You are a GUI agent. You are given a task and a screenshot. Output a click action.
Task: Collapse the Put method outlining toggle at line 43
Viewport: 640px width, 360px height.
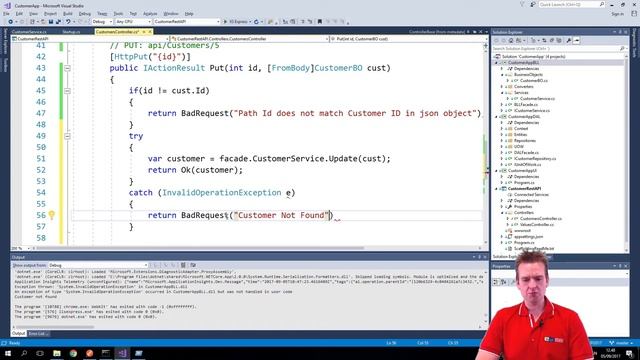pos(67,68)
